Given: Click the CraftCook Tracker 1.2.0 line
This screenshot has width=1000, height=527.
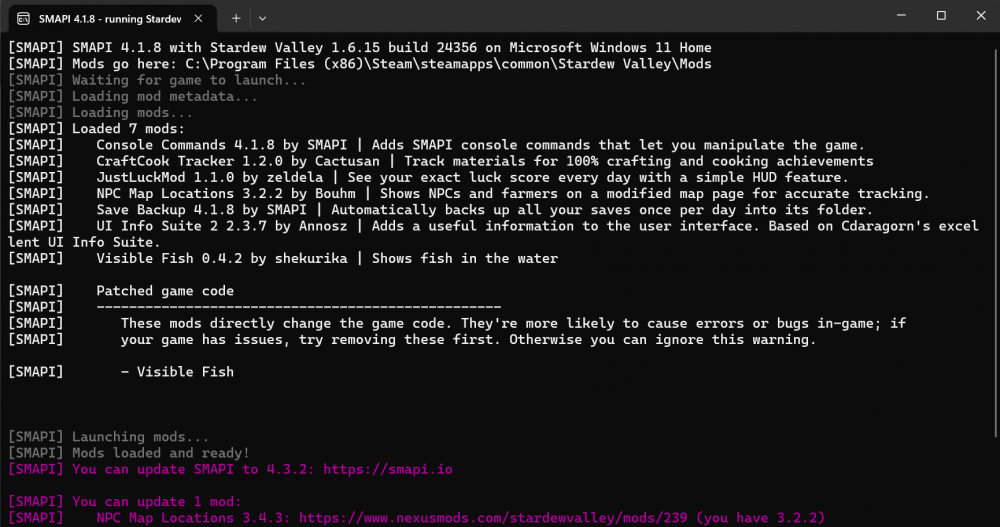Looking at the screenshot, I should [484, 161].
